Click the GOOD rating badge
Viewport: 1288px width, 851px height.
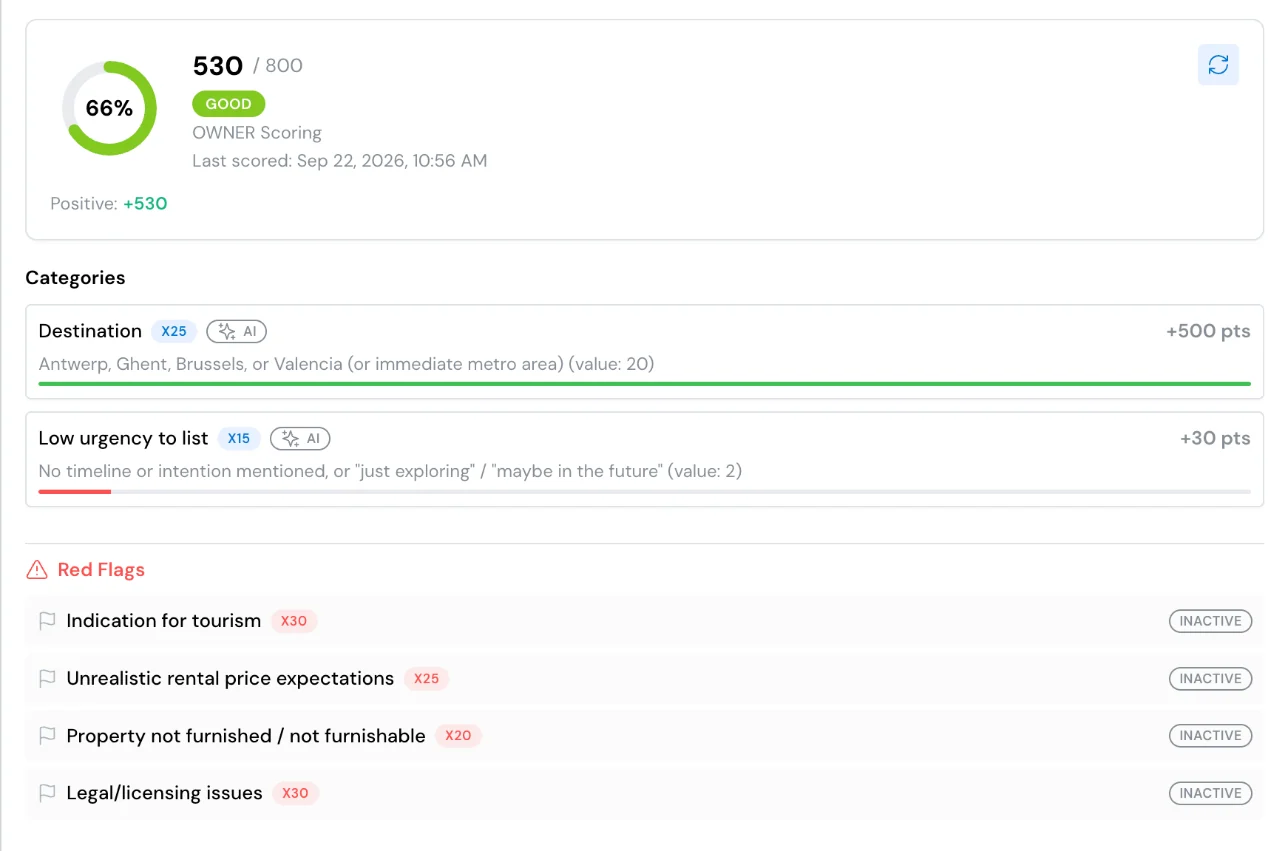click(x=229, y=104)
